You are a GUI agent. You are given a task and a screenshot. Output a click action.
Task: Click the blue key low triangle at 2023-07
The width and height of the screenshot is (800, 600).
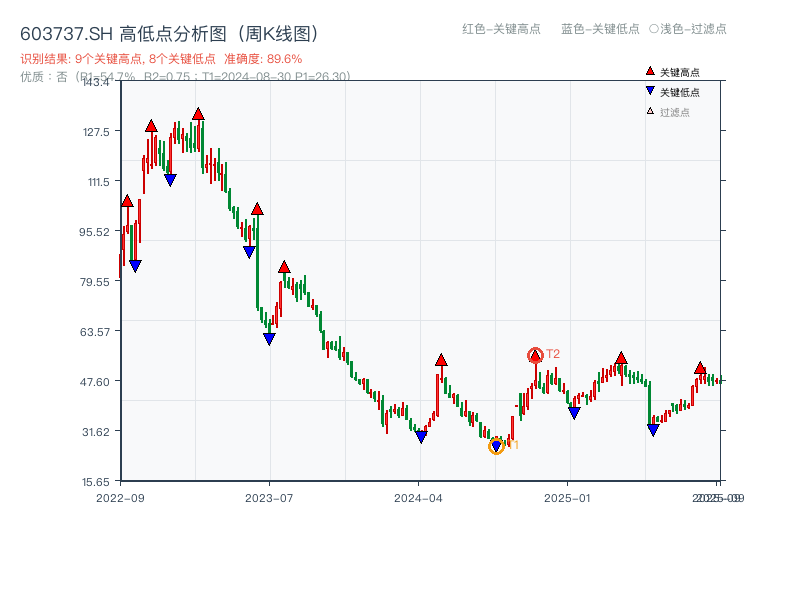(x=269, y=339)
